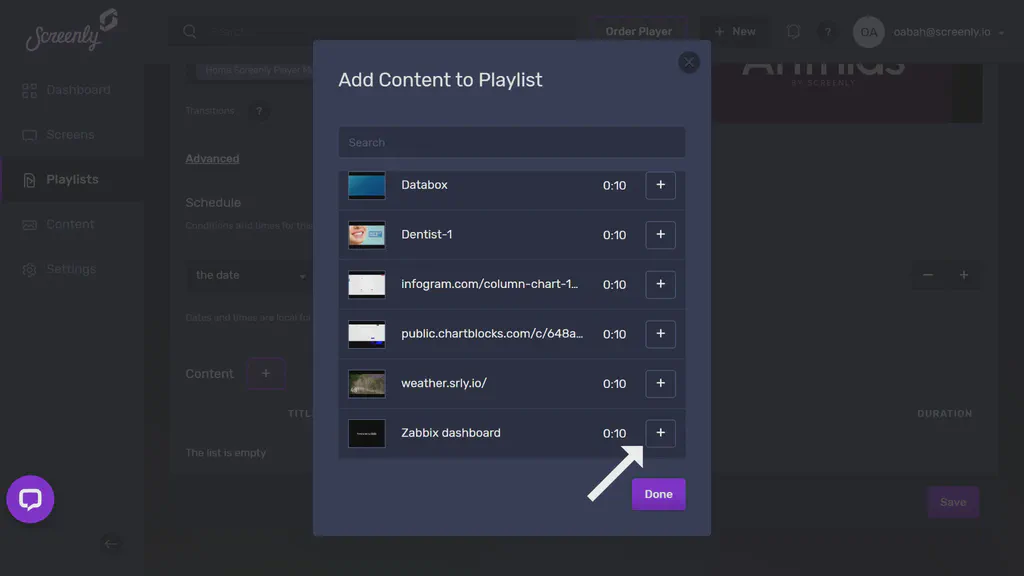This screenshot has height=576, width=1024.
Task: Click the search magnifier in top bar
Action: click(x=190, y=31)
